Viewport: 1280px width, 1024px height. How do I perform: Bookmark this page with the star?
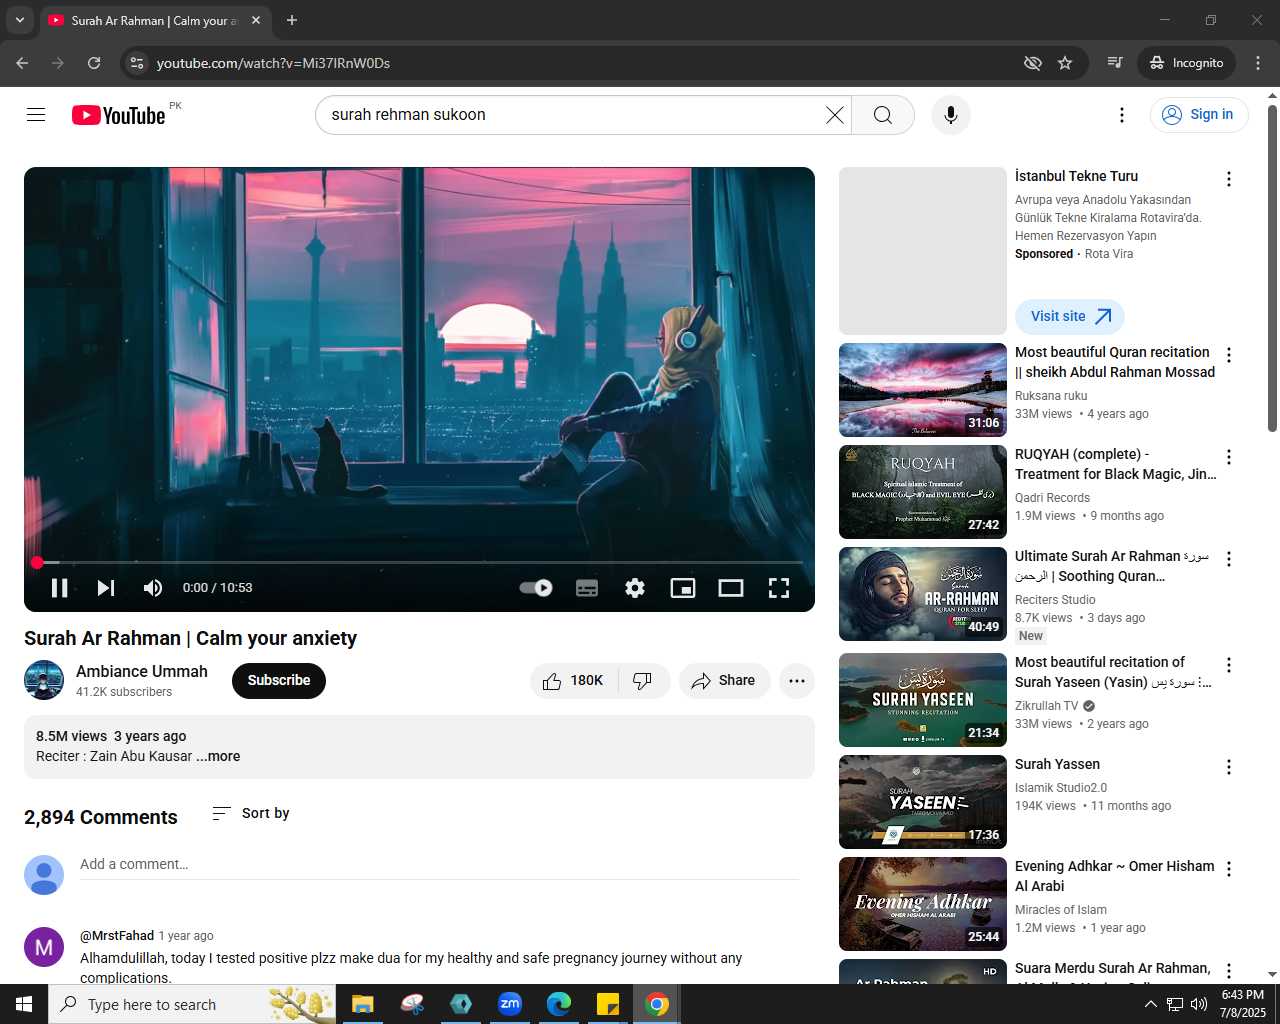(1065, 63)
